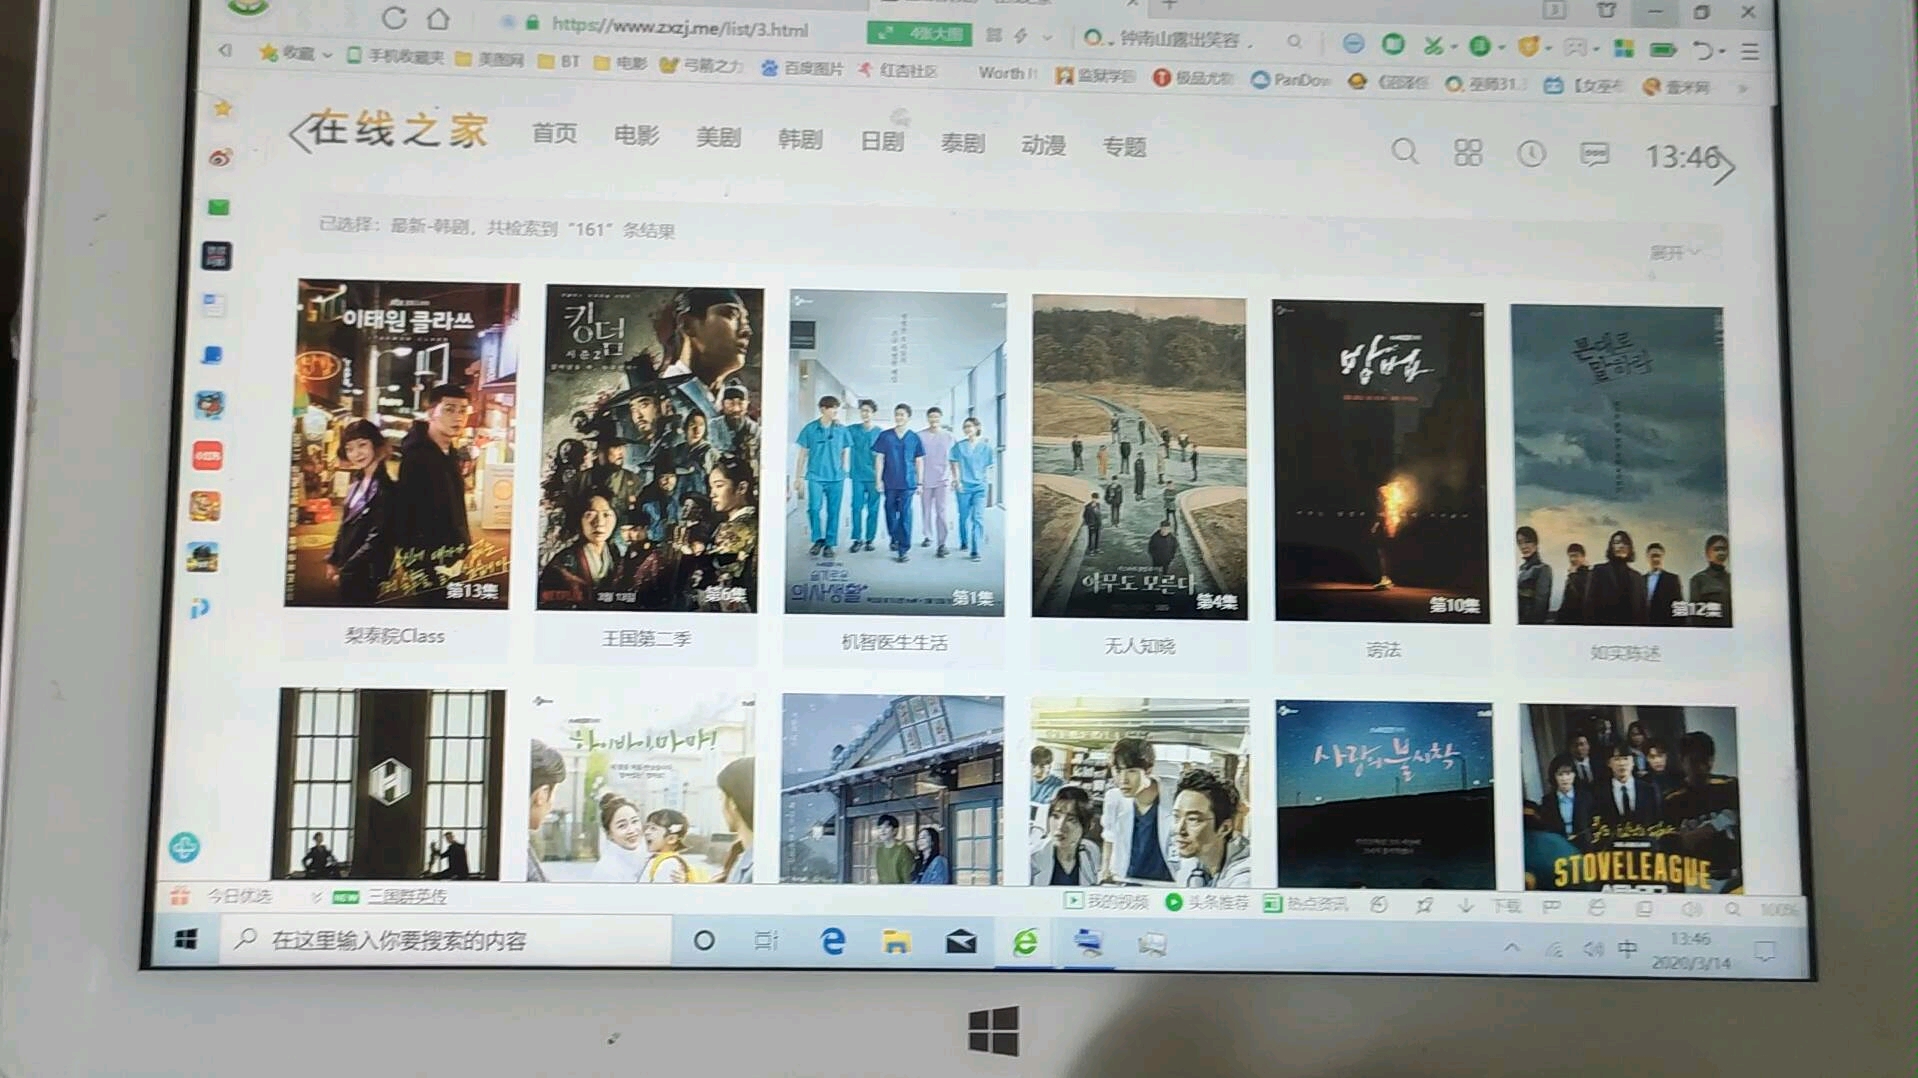Screen dimensions: 1918x1078
Task: Open File Explorer from taskbar
Action: 896,942
